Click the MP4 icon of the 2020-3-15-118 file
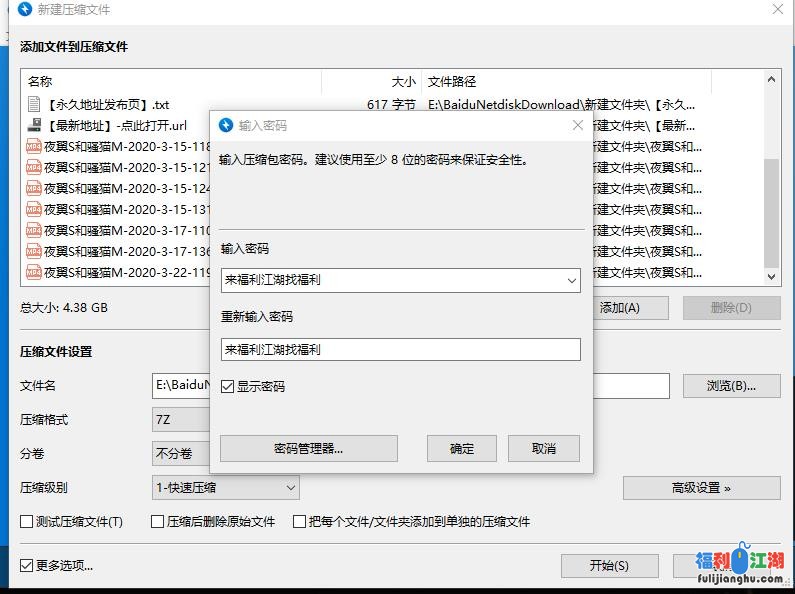Screen dimensions: 795x594 pyautogui.click(x=34, y=146)
